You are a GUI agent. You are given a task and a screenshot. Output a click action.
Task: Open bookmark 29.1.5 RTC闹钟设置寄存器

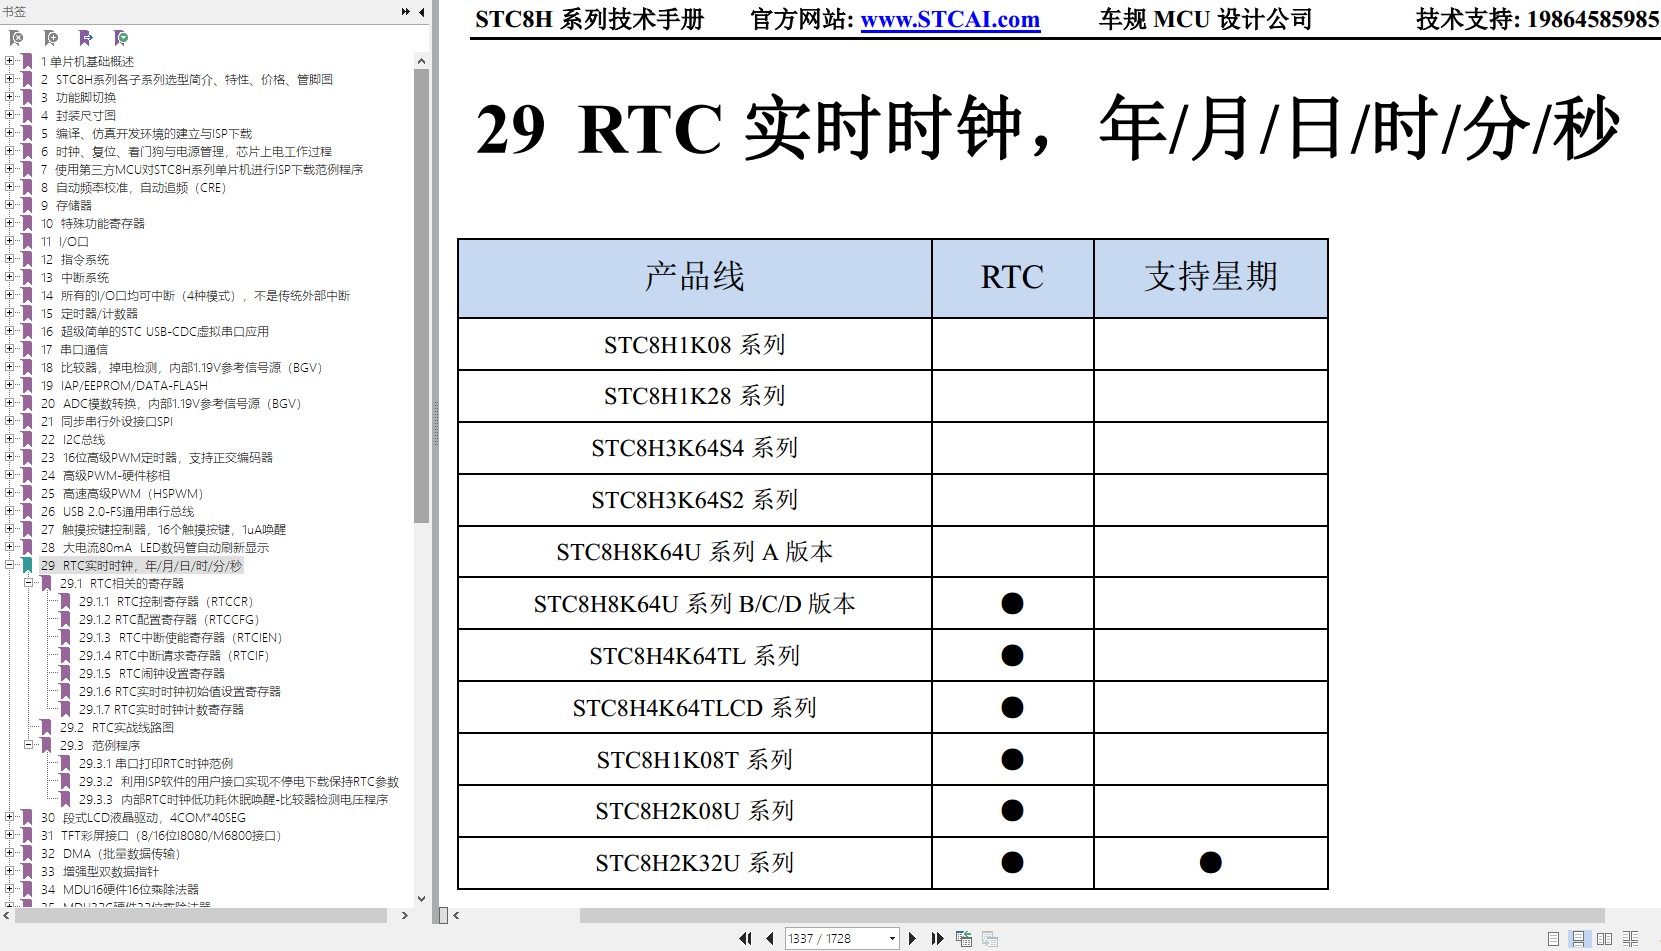(x=152, y=674)
